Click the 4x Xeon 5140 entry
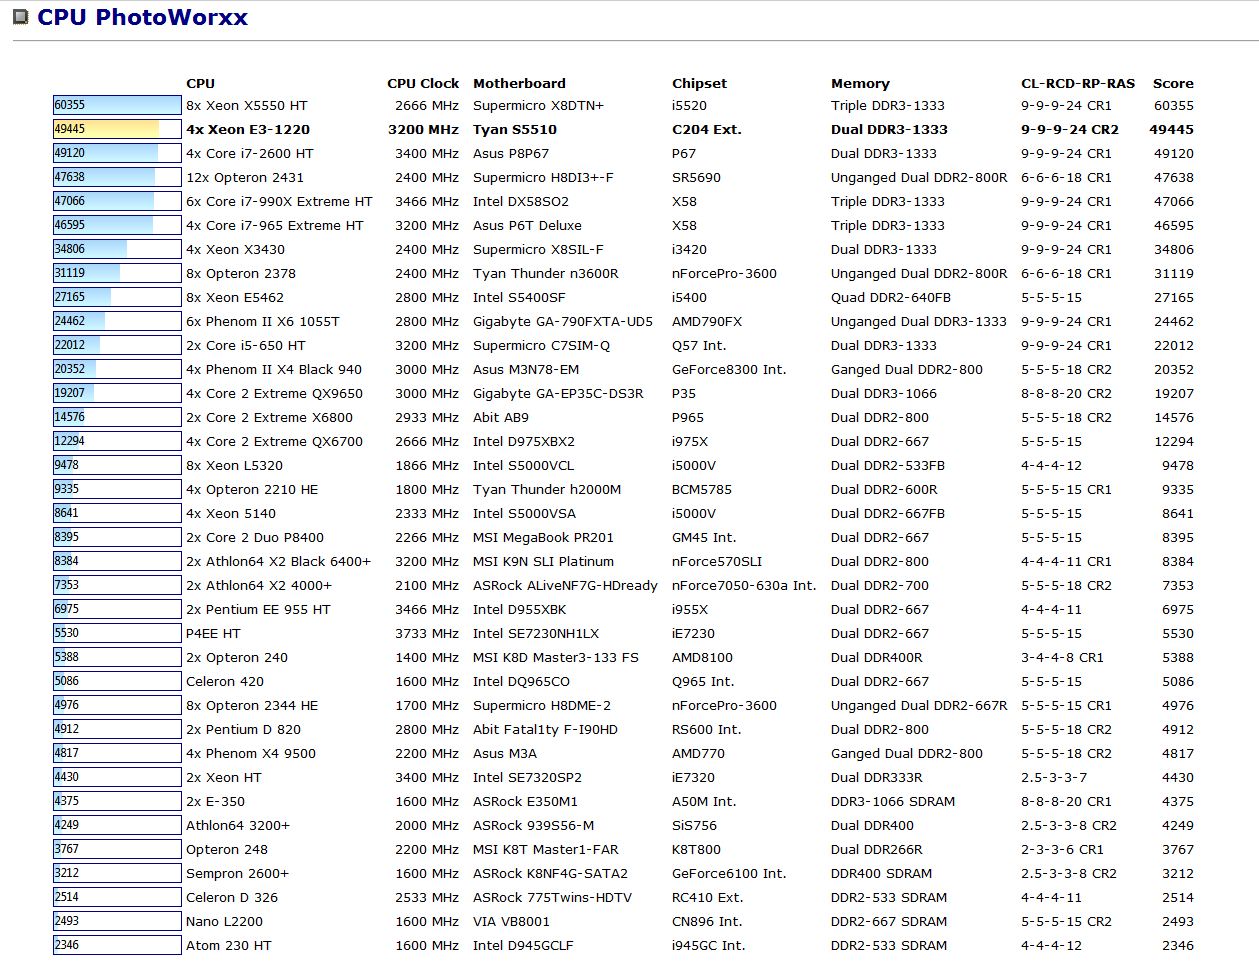Screen dimensions: 1259x966 (x=231, y=513)
